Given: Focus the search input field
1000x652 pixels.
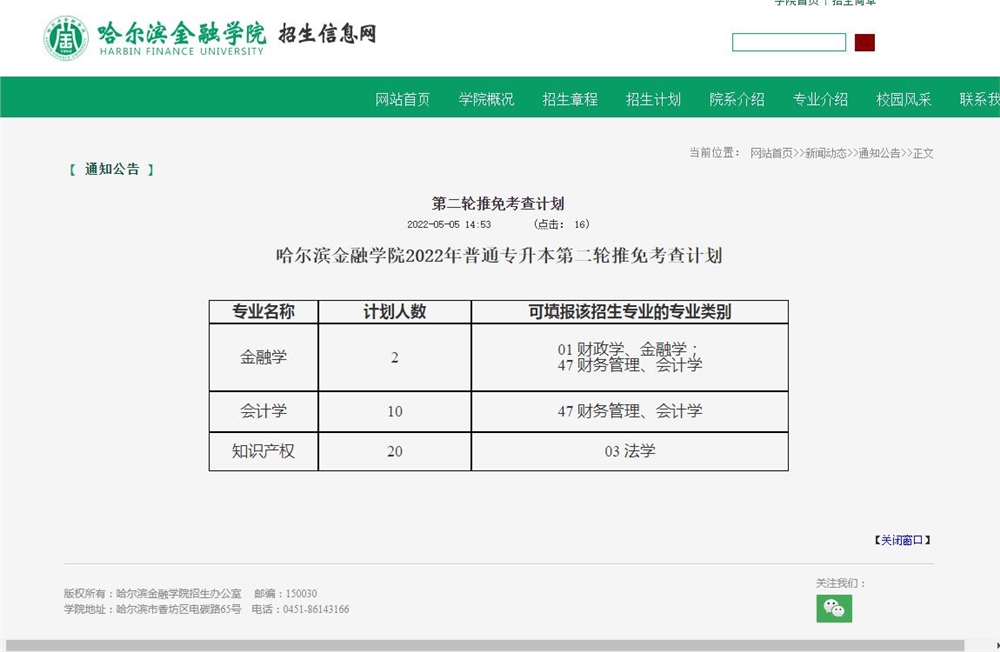Looking at the screenshot, I should pos(789,43).
